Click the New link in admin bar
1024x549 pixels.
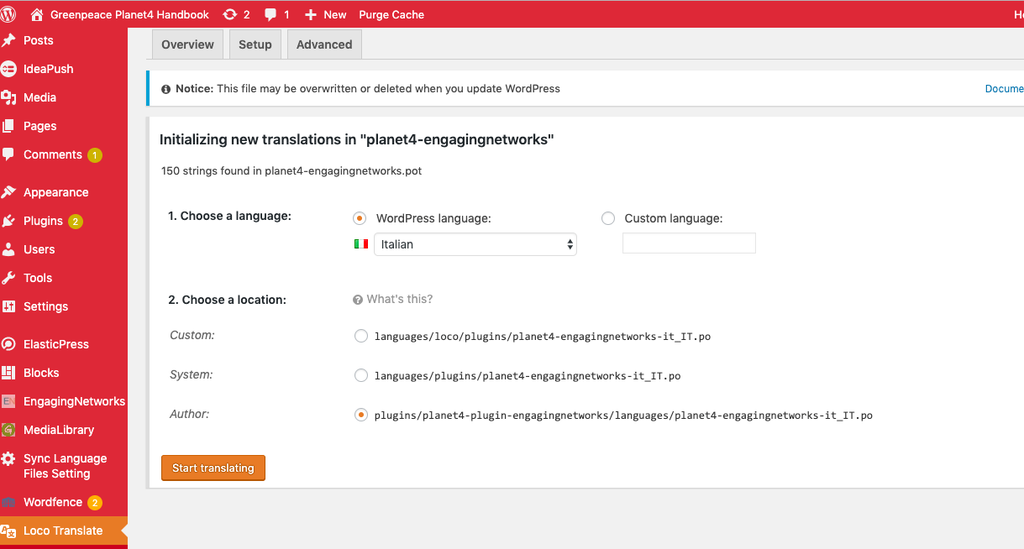[335, 14]
